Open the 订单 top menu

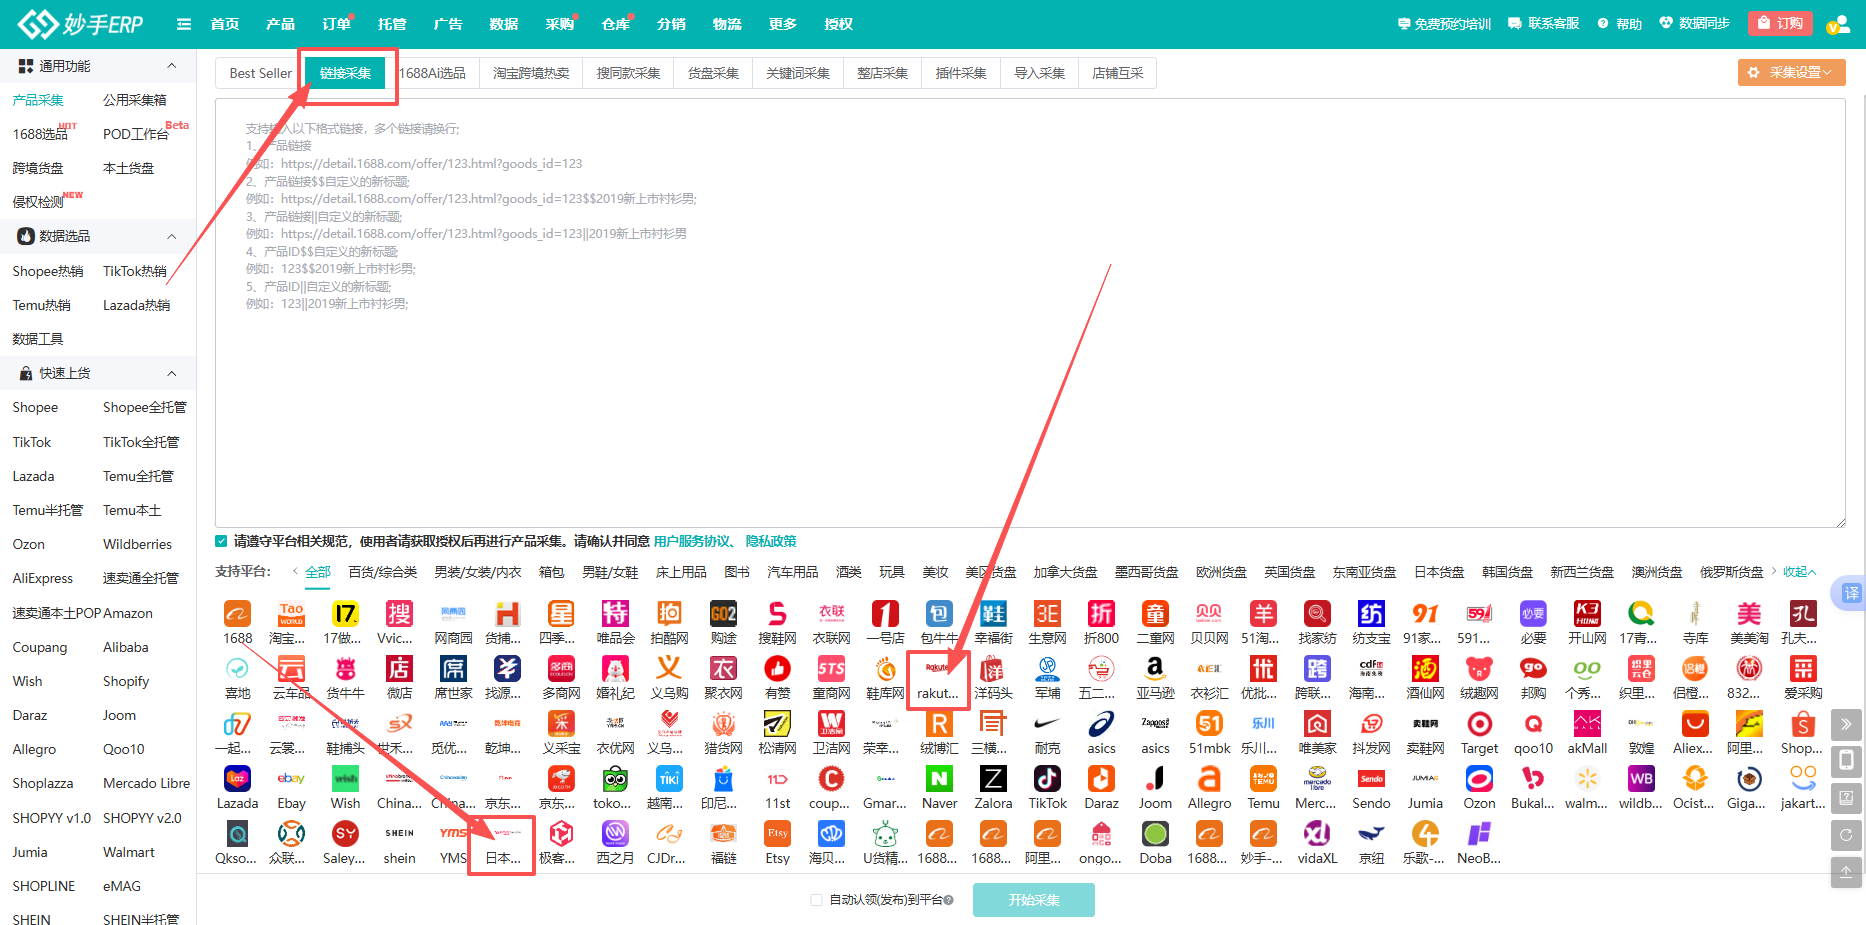[x=336, y=24]
